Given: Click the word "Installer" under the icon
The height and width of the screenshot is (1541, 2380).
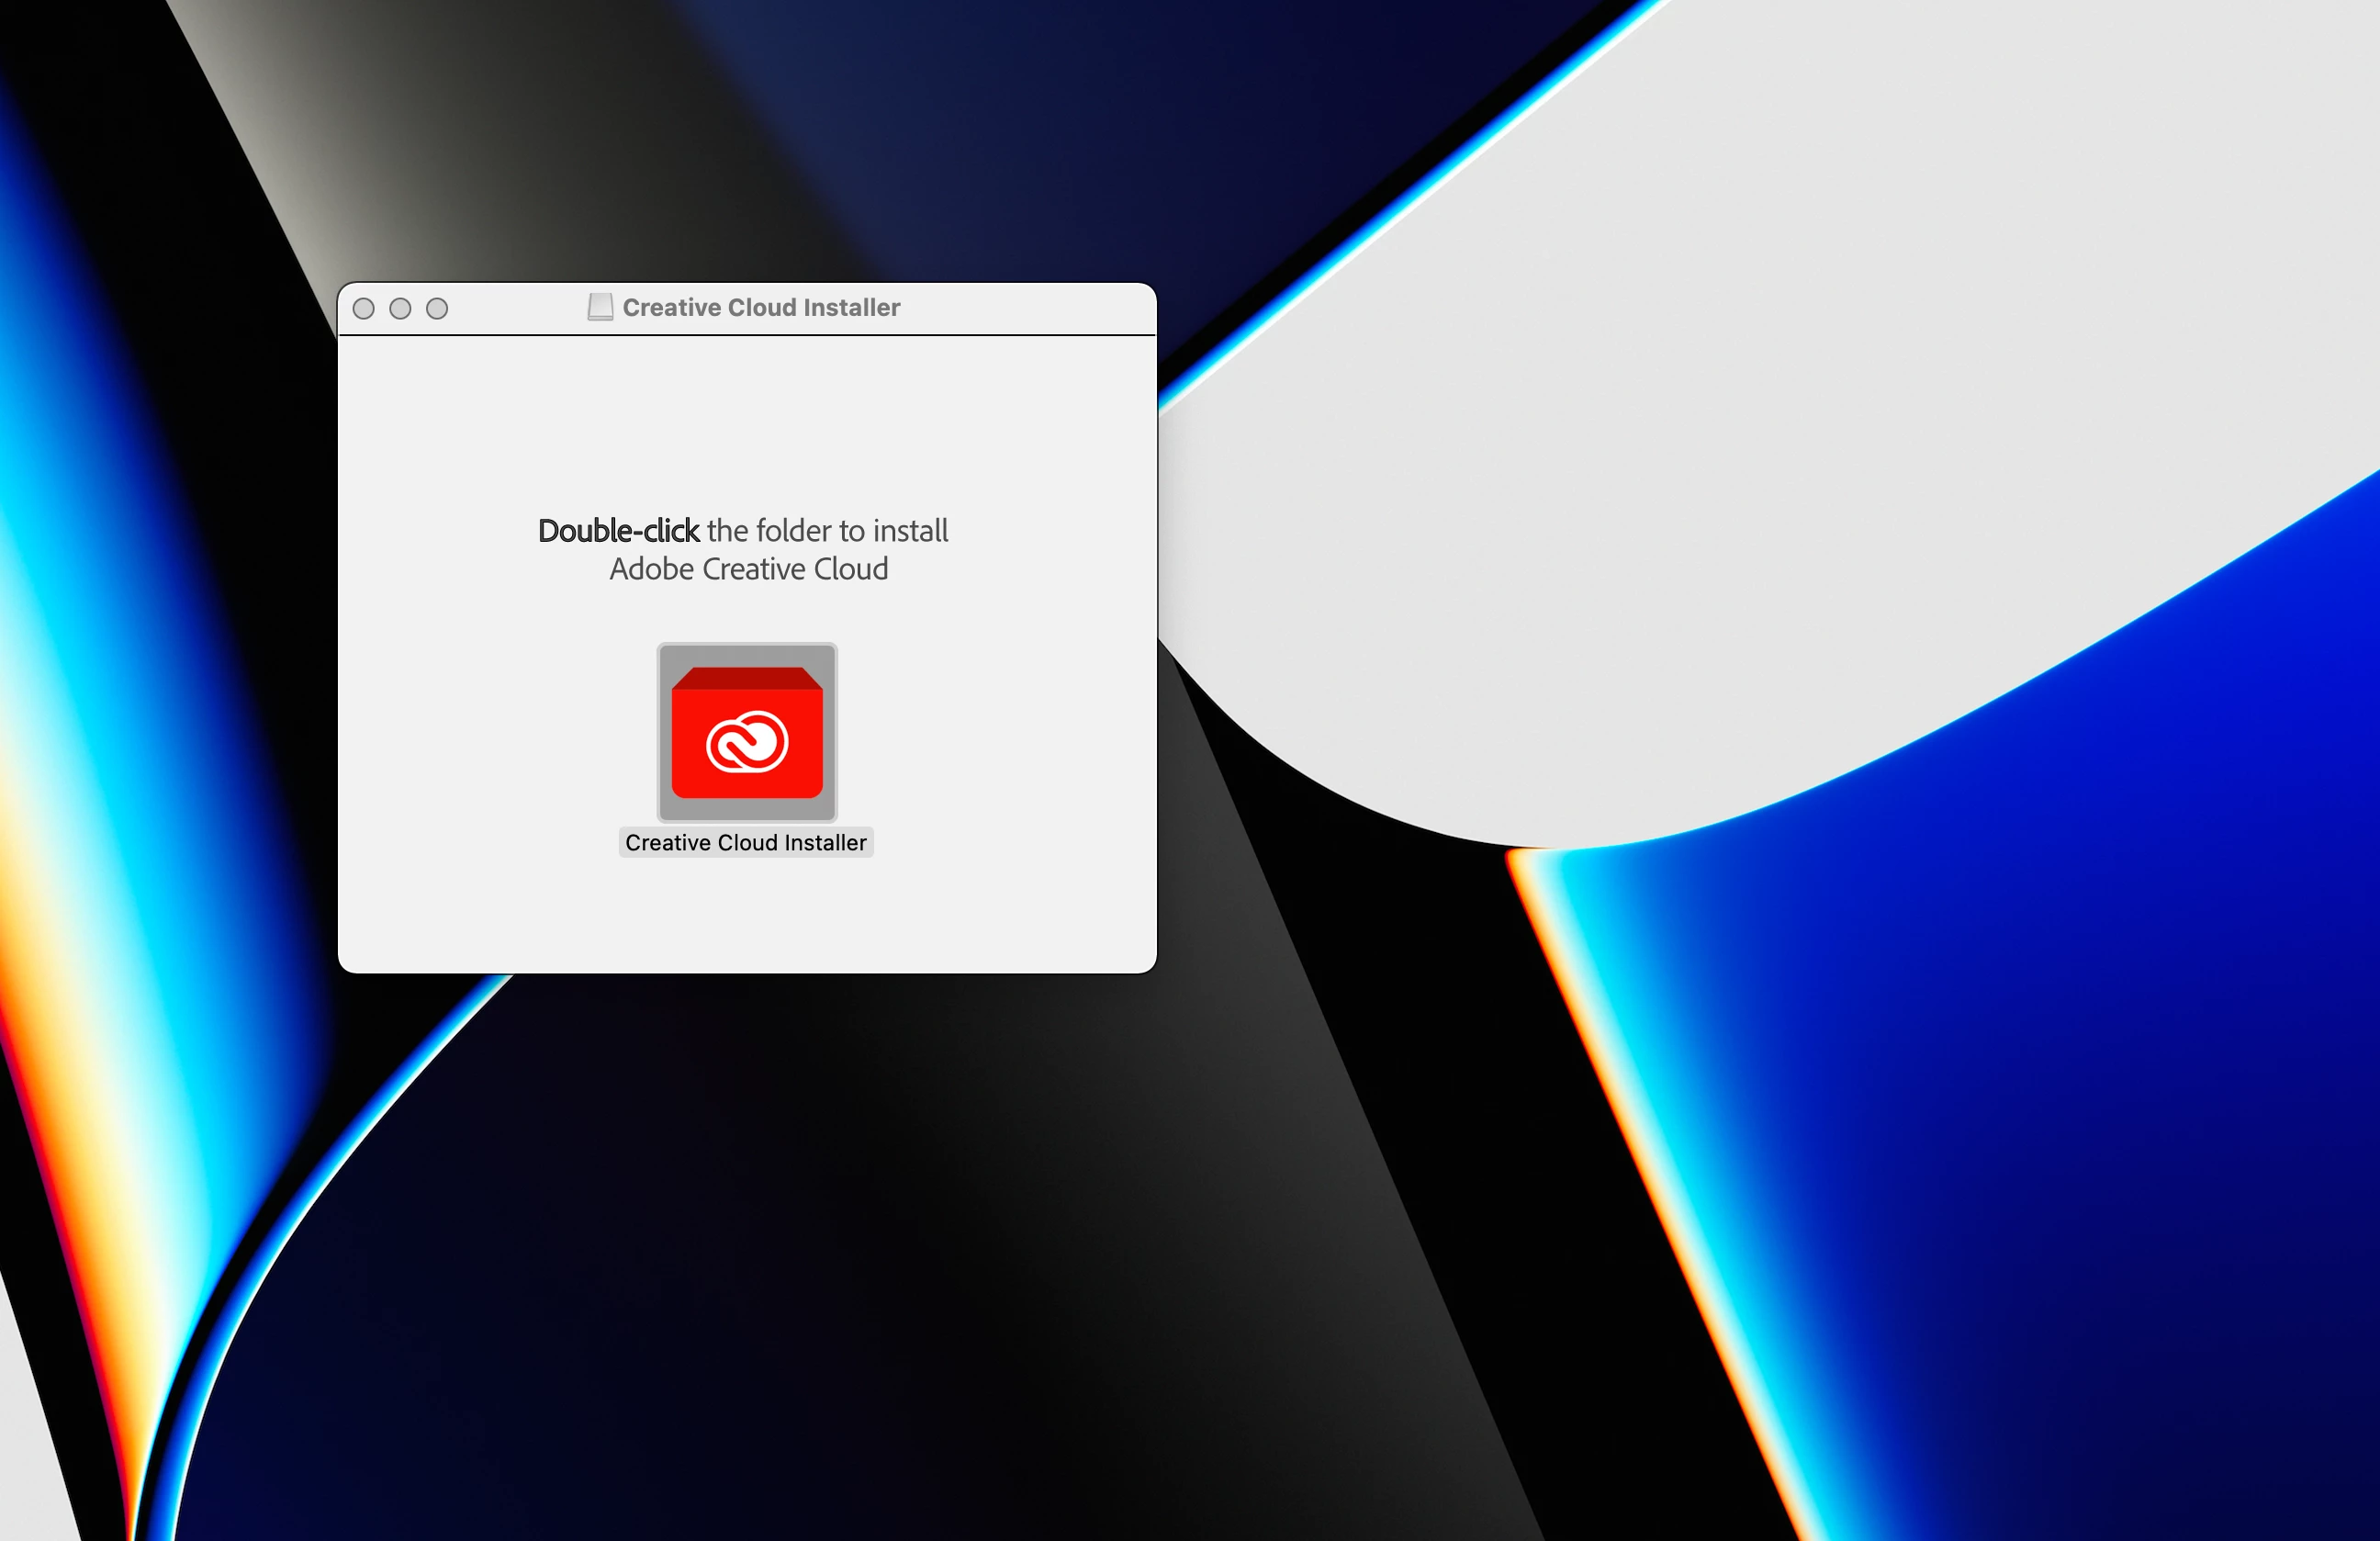Looking at the screenshot, I should click(x=826, y=843).
